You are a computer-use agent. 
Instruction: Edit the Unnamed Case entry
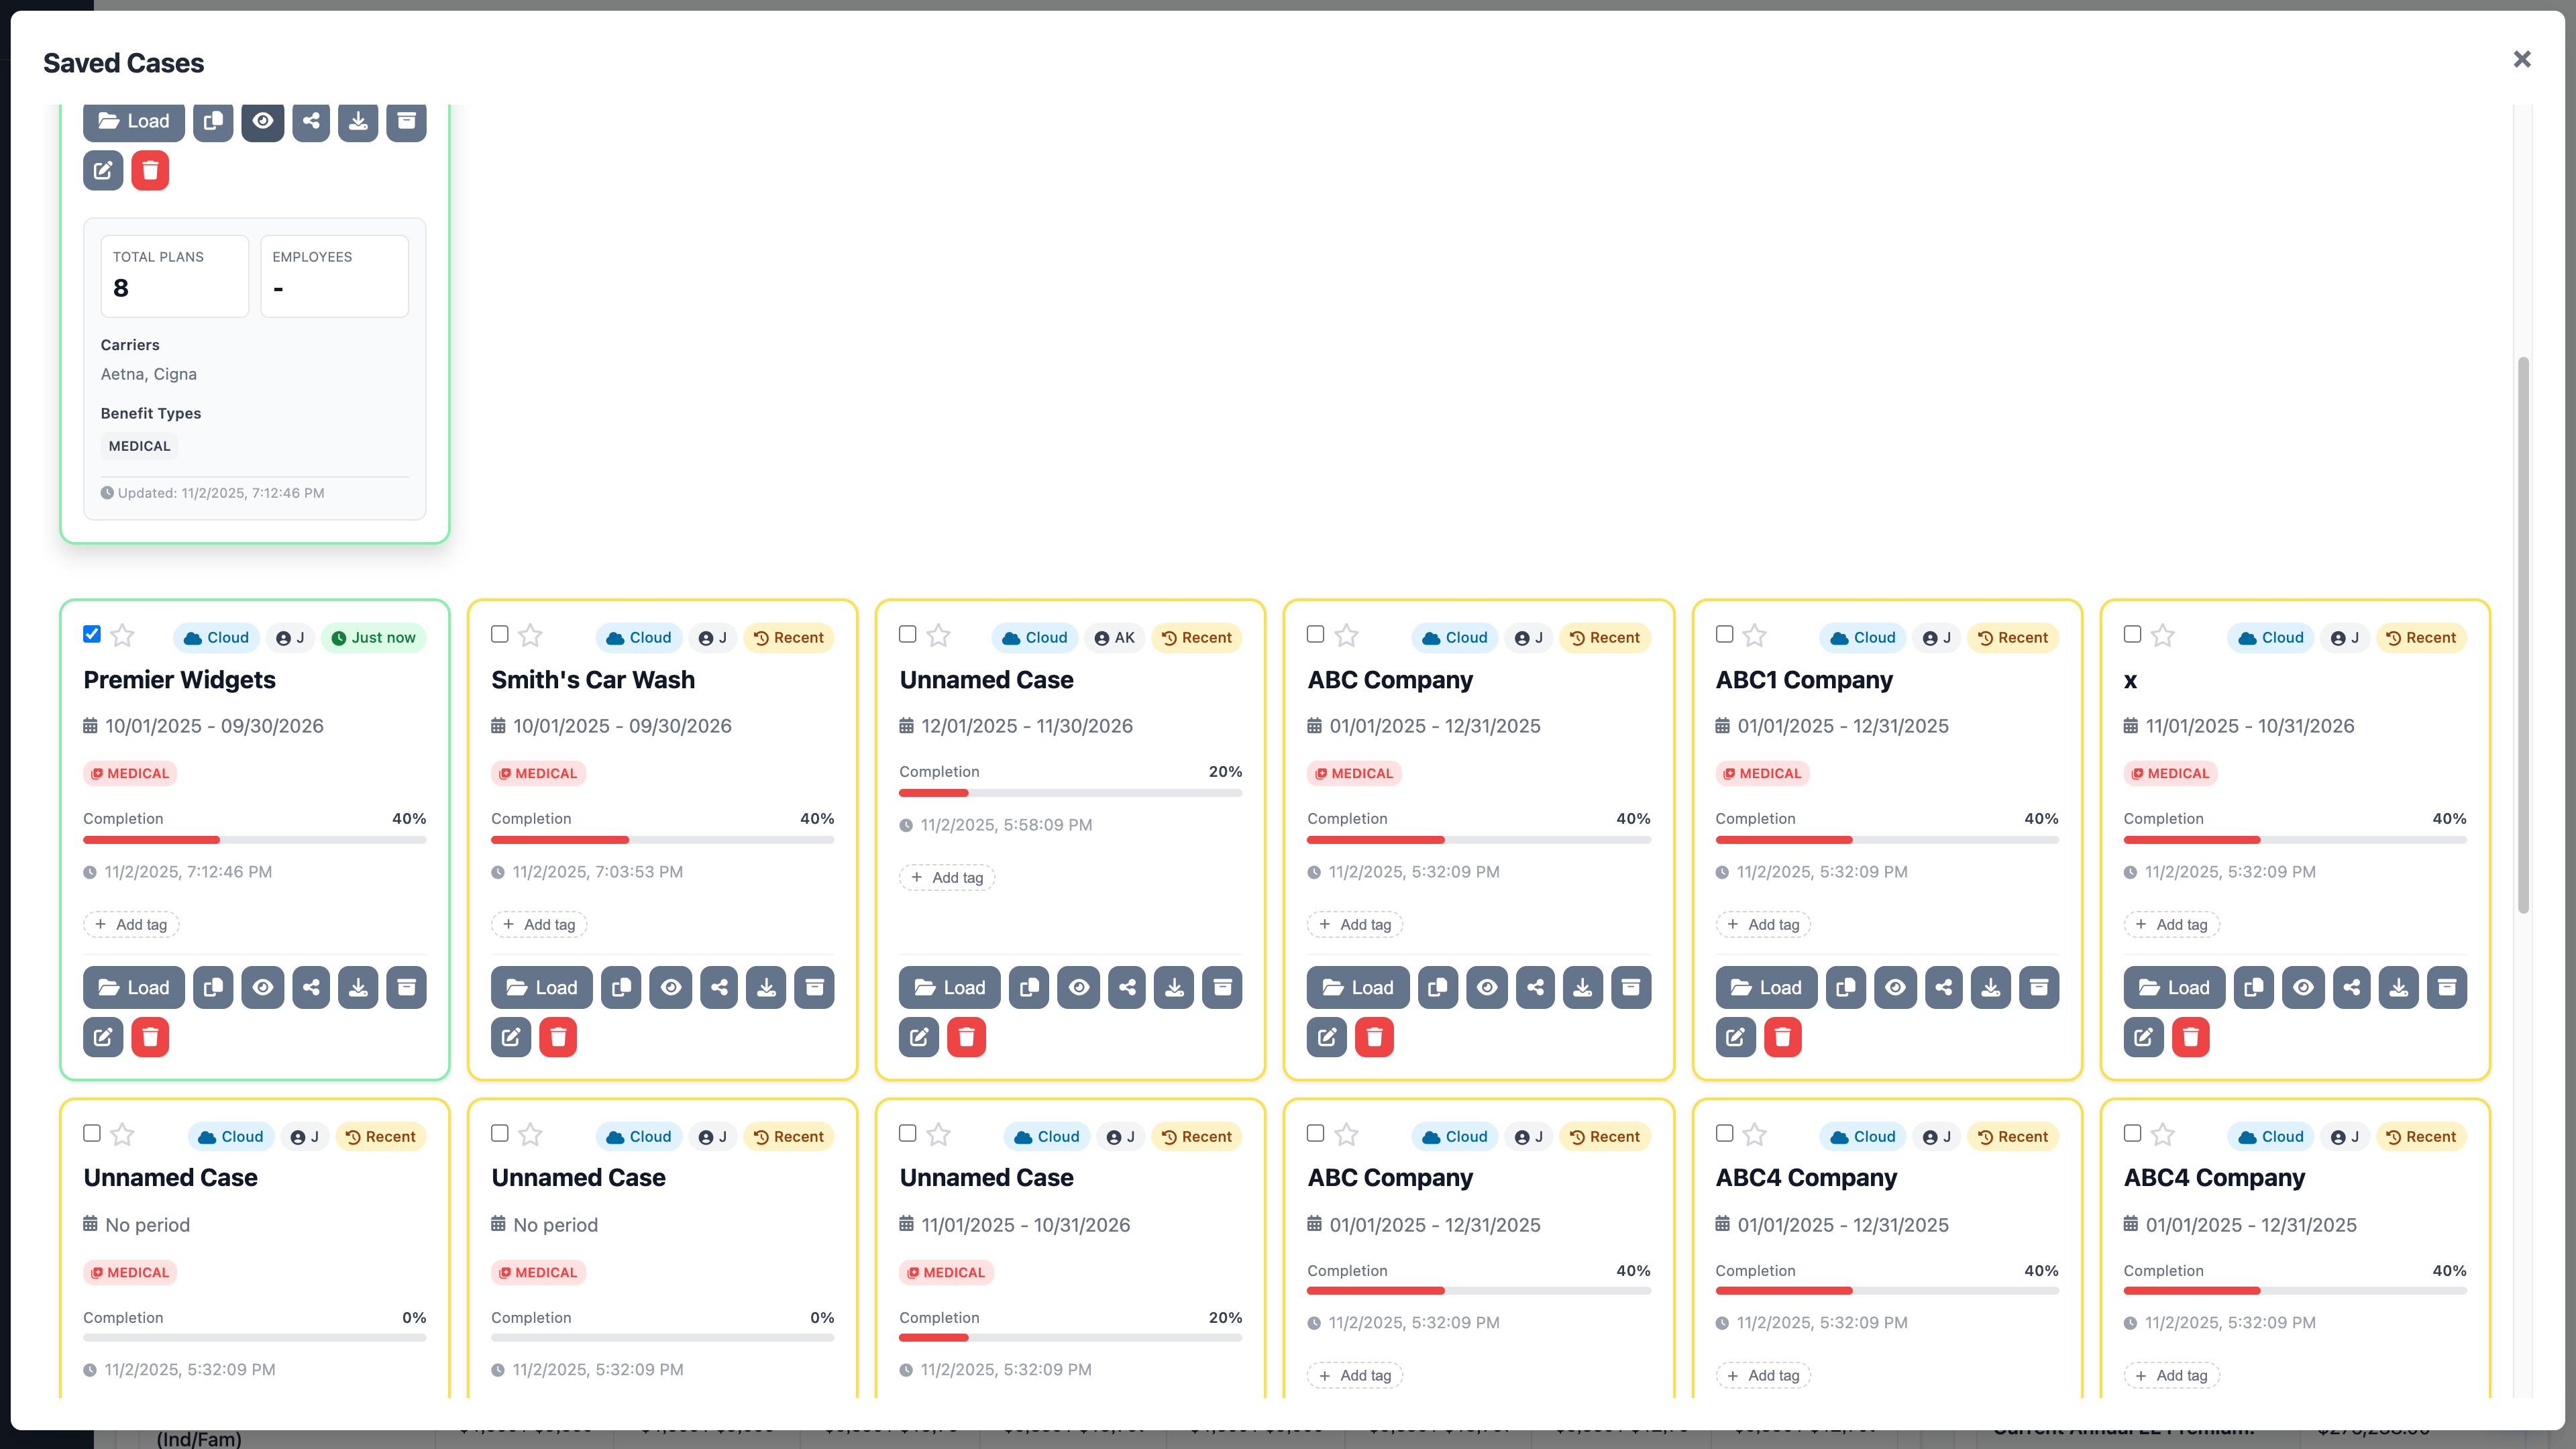tap(919, 1037)
